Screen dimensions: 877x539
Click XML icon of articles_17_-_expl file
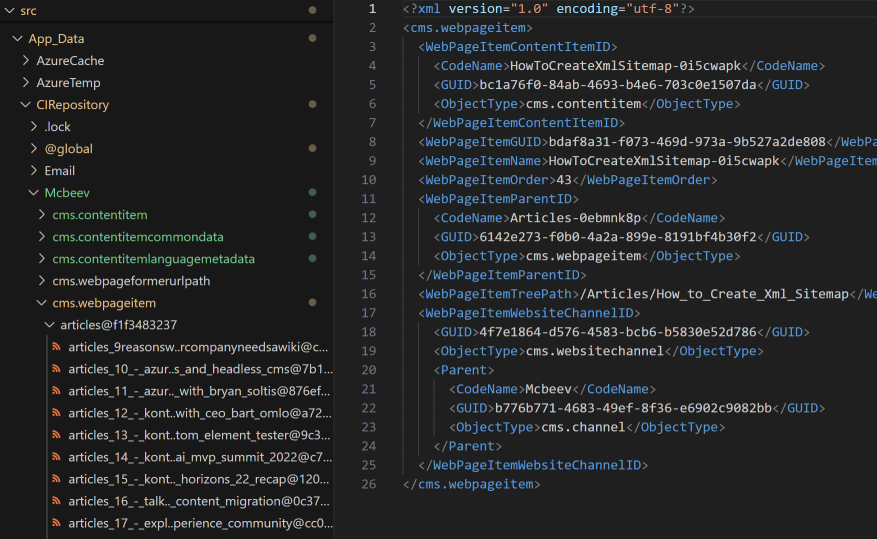(56, 523)
